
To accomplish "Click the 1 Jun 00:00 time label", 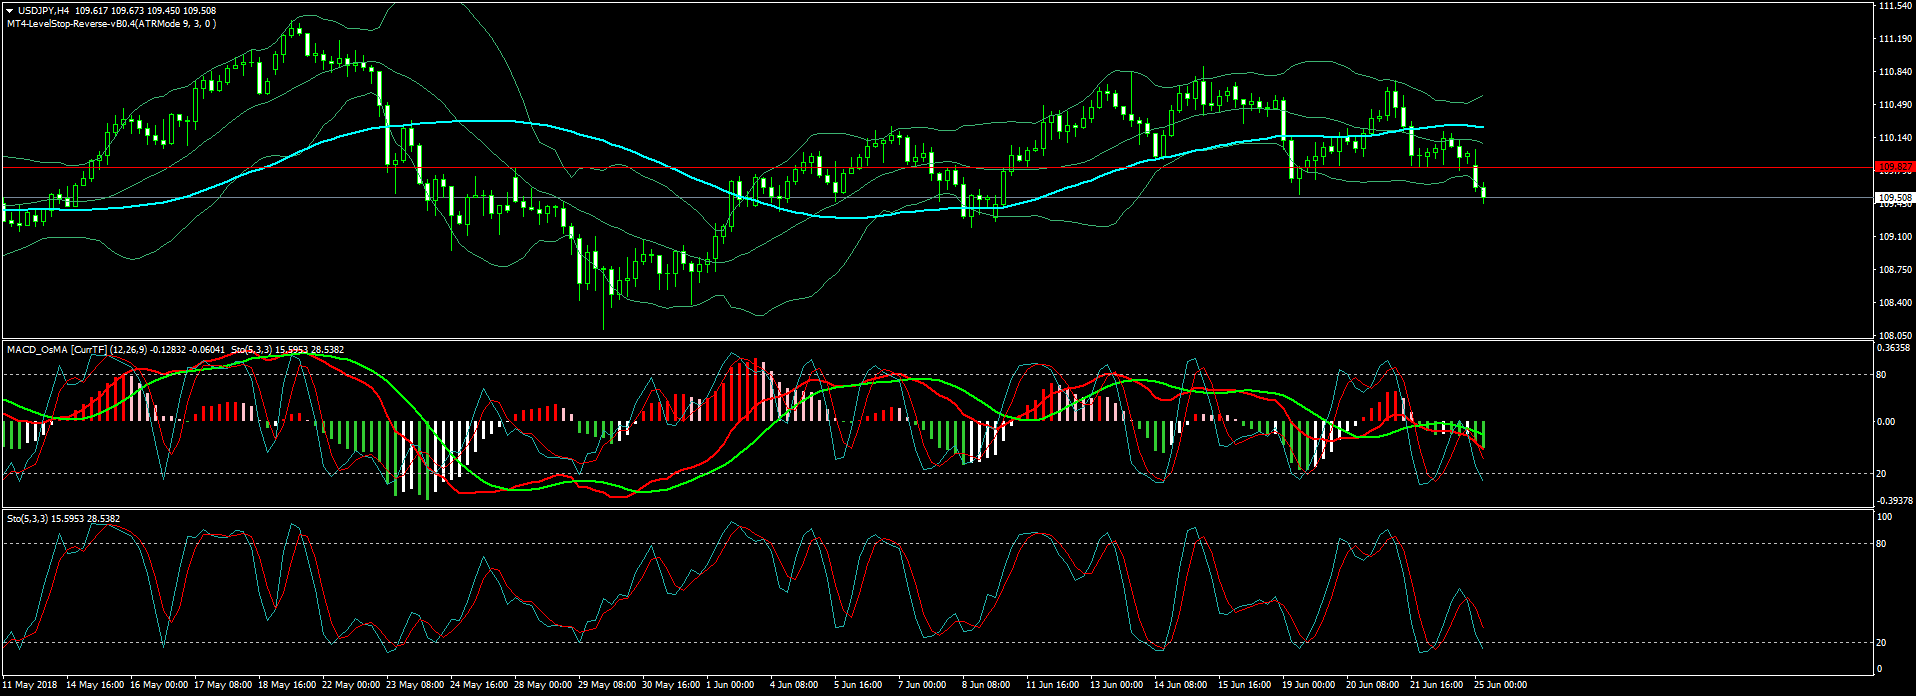I will point(731,685).
